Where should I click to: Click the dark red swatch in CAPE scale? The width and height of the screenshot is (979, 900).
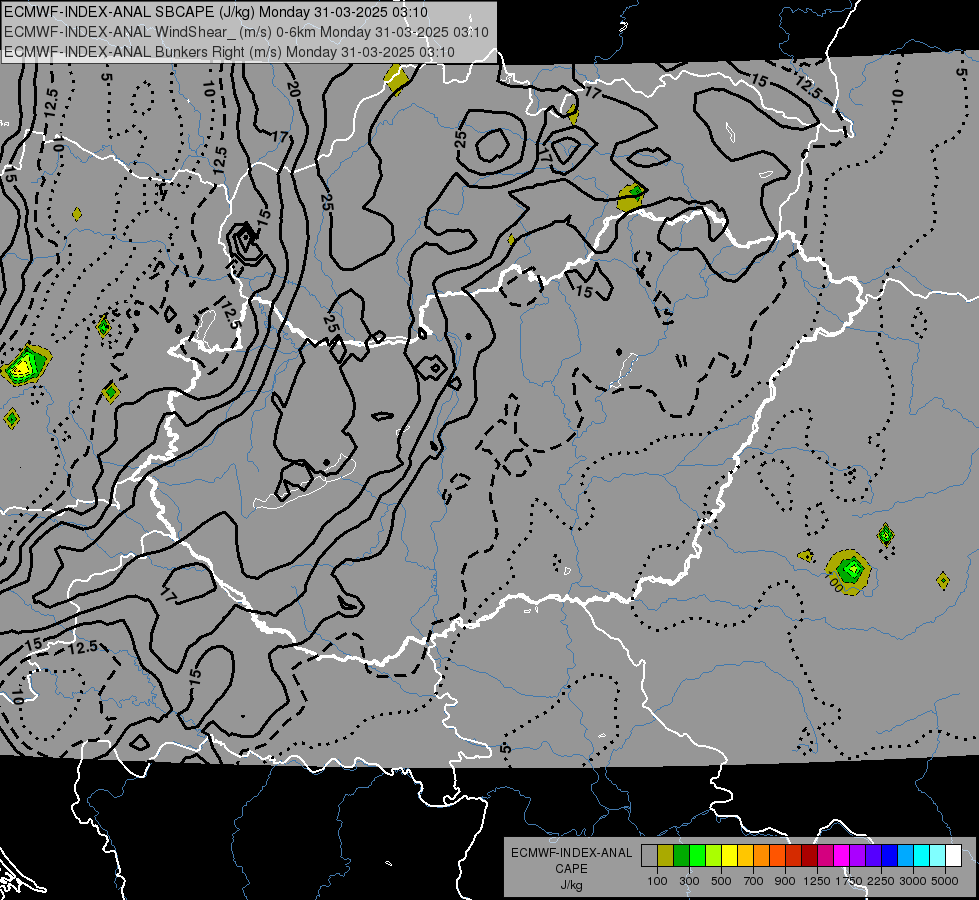810,855
